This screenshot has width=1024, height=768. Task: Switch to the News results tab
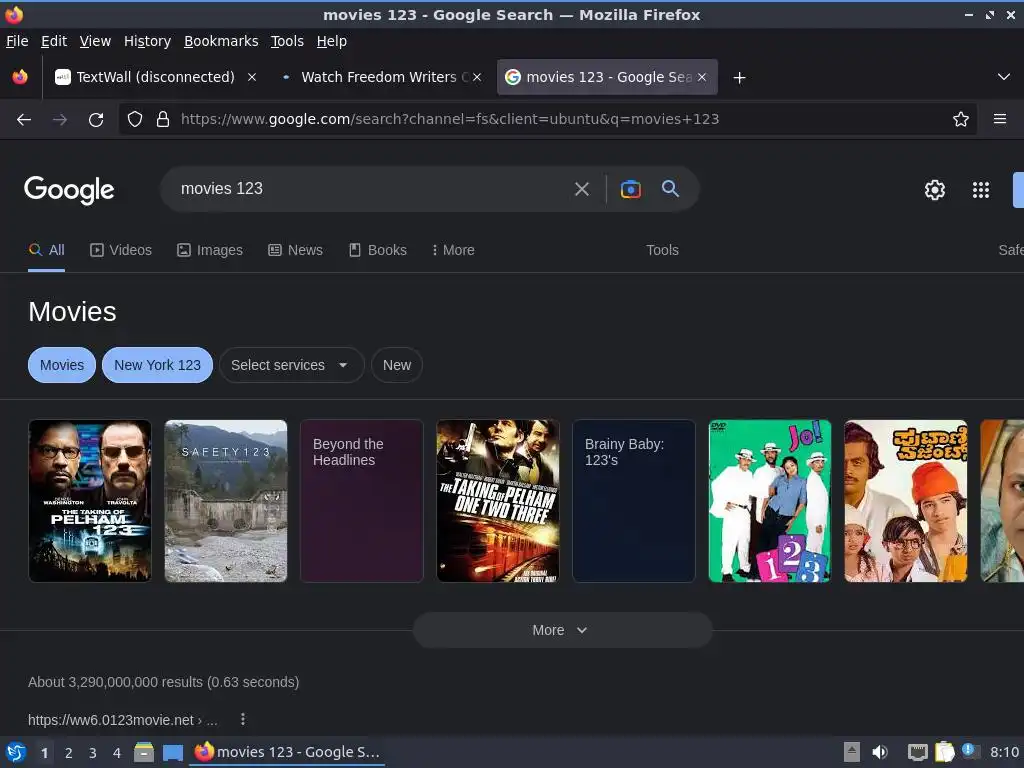pos(295,250)
